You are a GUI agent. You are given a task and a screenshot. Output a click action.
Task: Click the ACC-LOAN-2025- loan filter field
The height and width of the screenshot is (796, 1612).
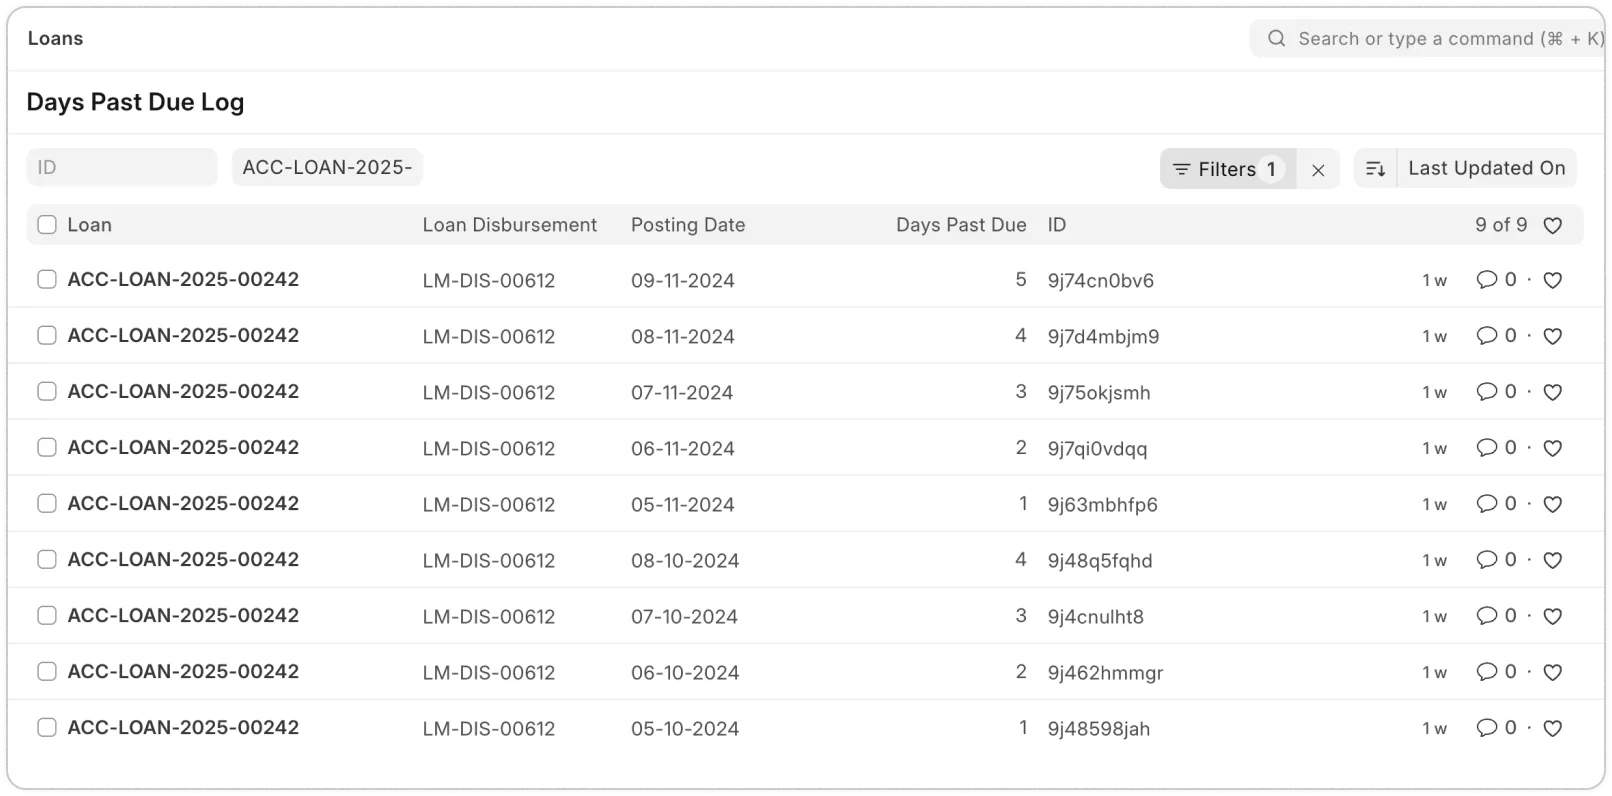(x=327, y=167)
